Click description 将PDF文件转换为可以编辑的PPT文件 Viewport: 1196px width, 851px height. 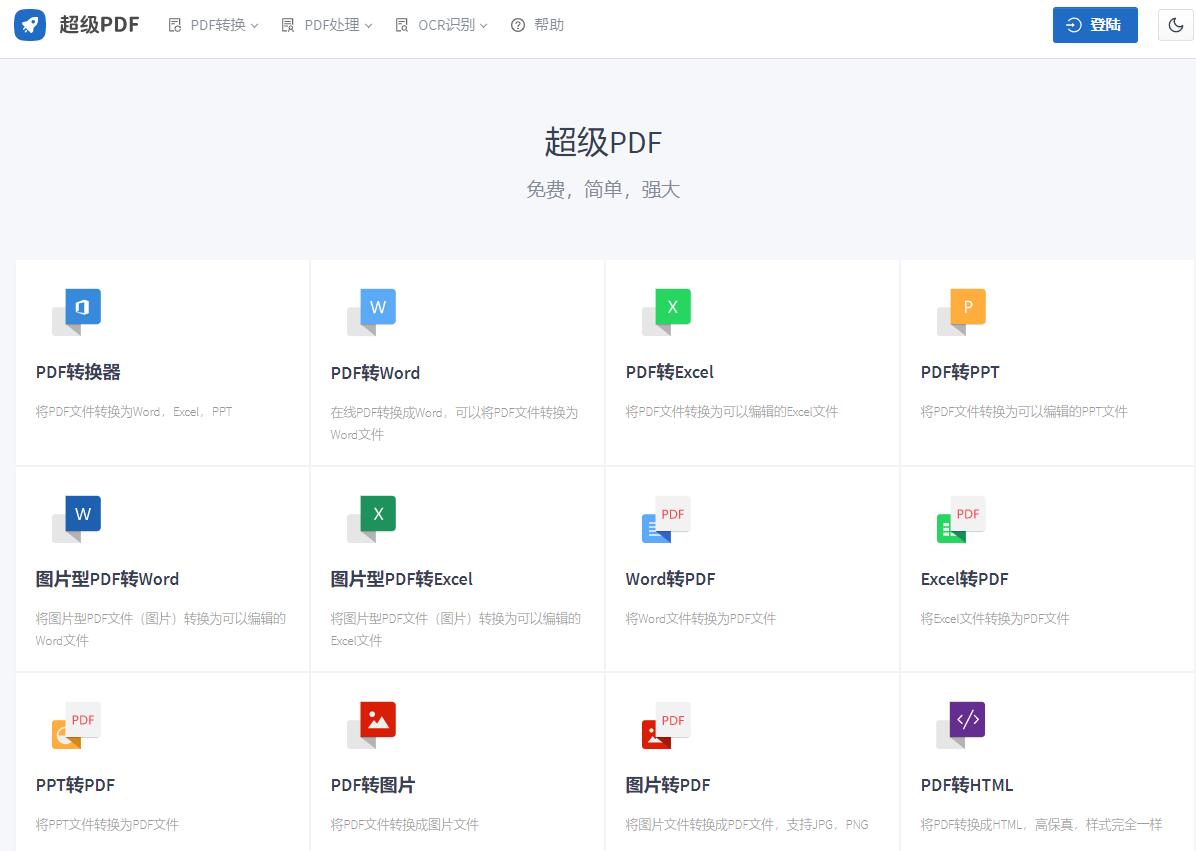(x=1024, y=412)
